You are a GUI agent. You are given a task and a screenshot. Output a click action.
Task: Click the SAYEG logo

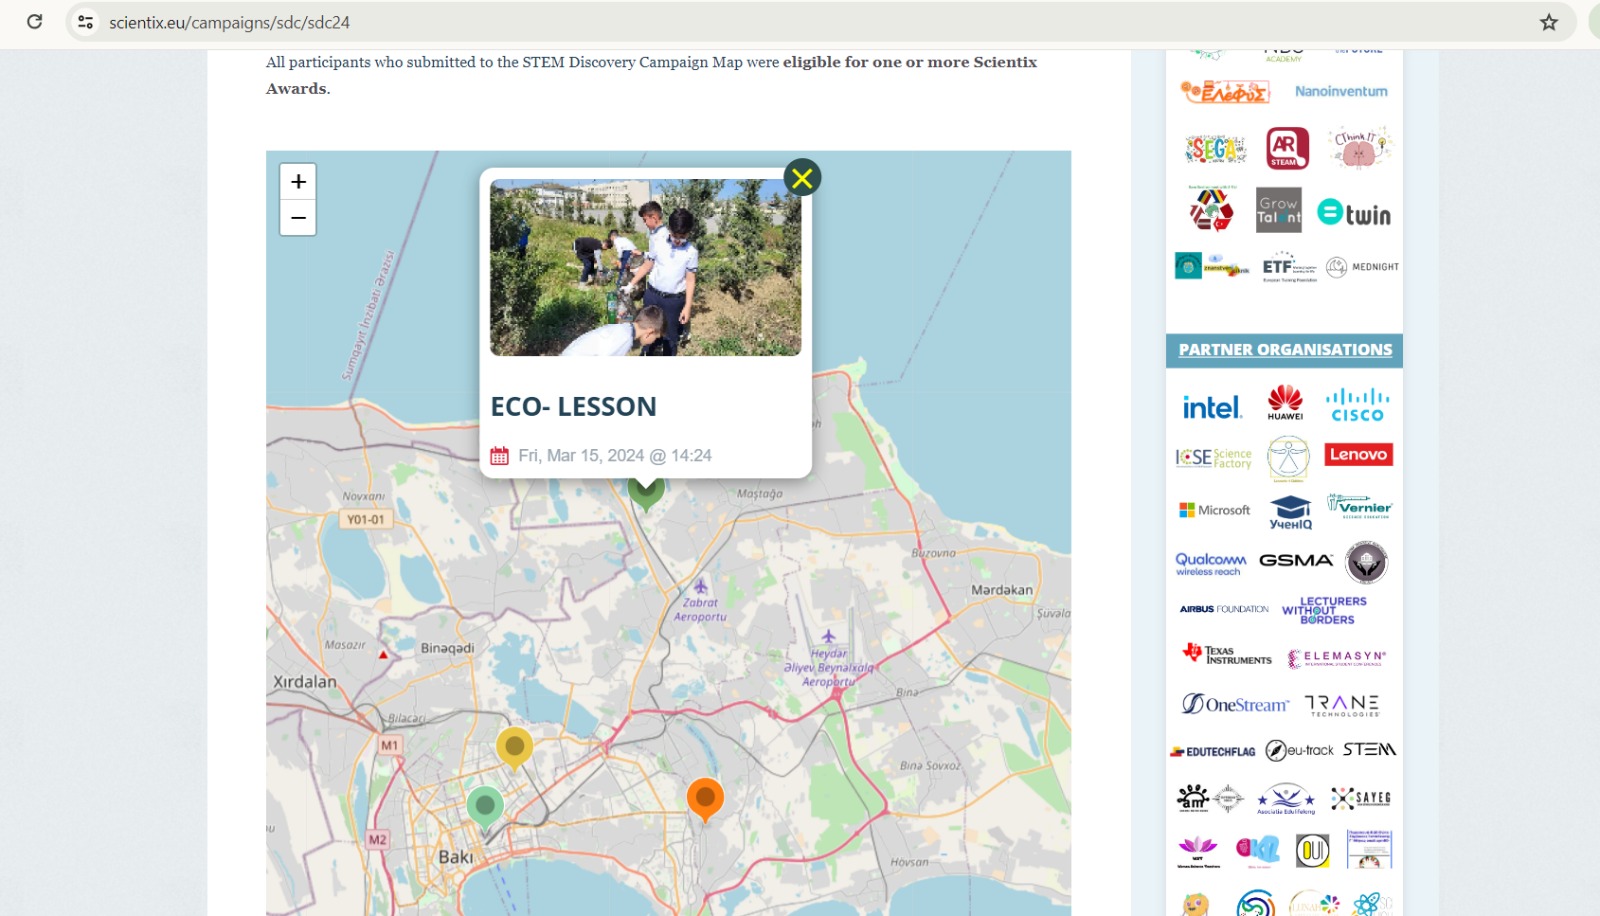pos(1361,798)
